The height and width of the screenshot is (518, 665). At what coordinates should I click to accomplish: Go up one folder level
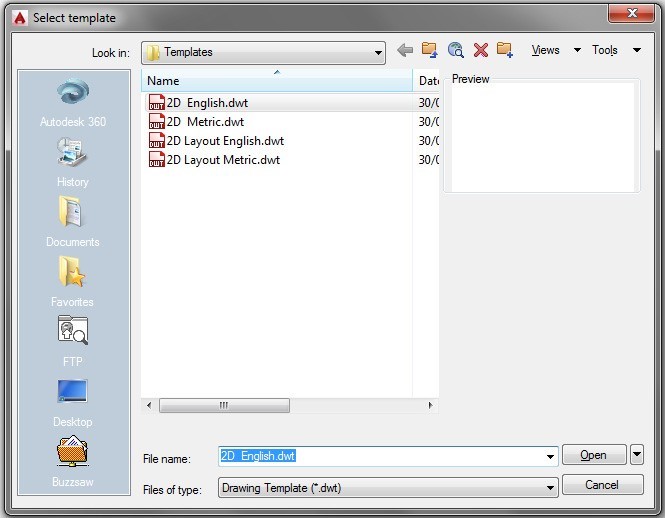(430, 51)
